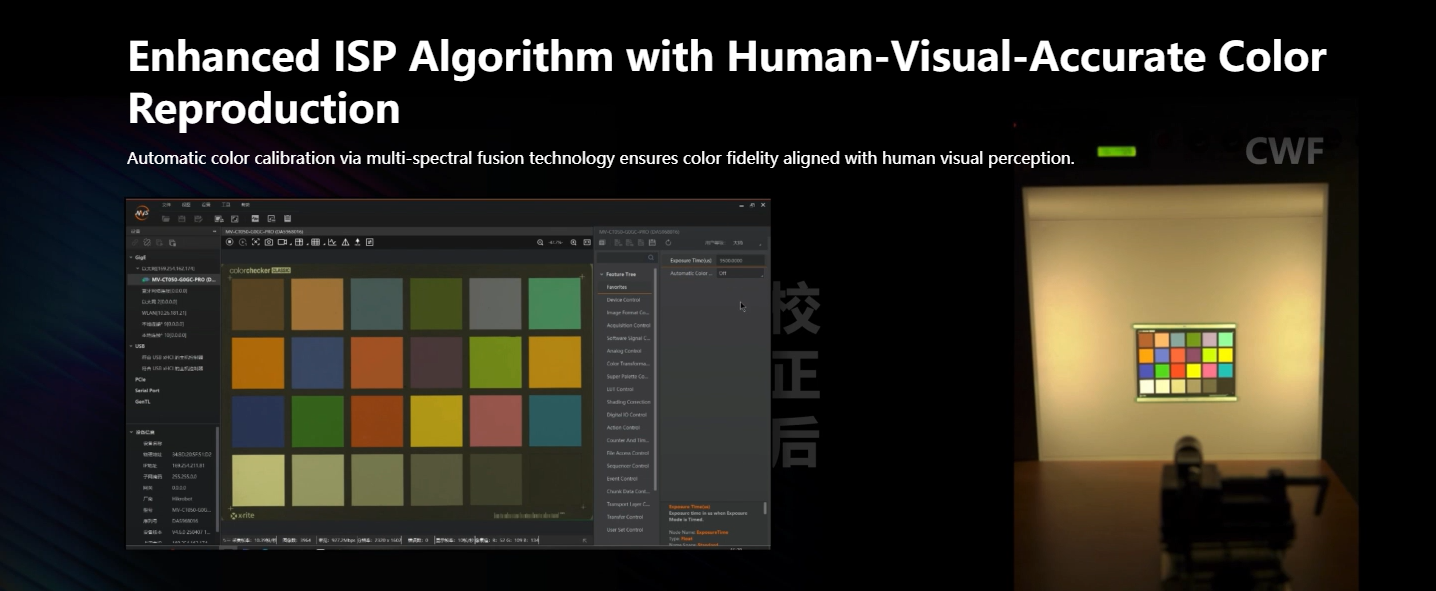Open Analog Control in feature tree
The width and height of the screenshot is (1436, 591).
[625, 351]
